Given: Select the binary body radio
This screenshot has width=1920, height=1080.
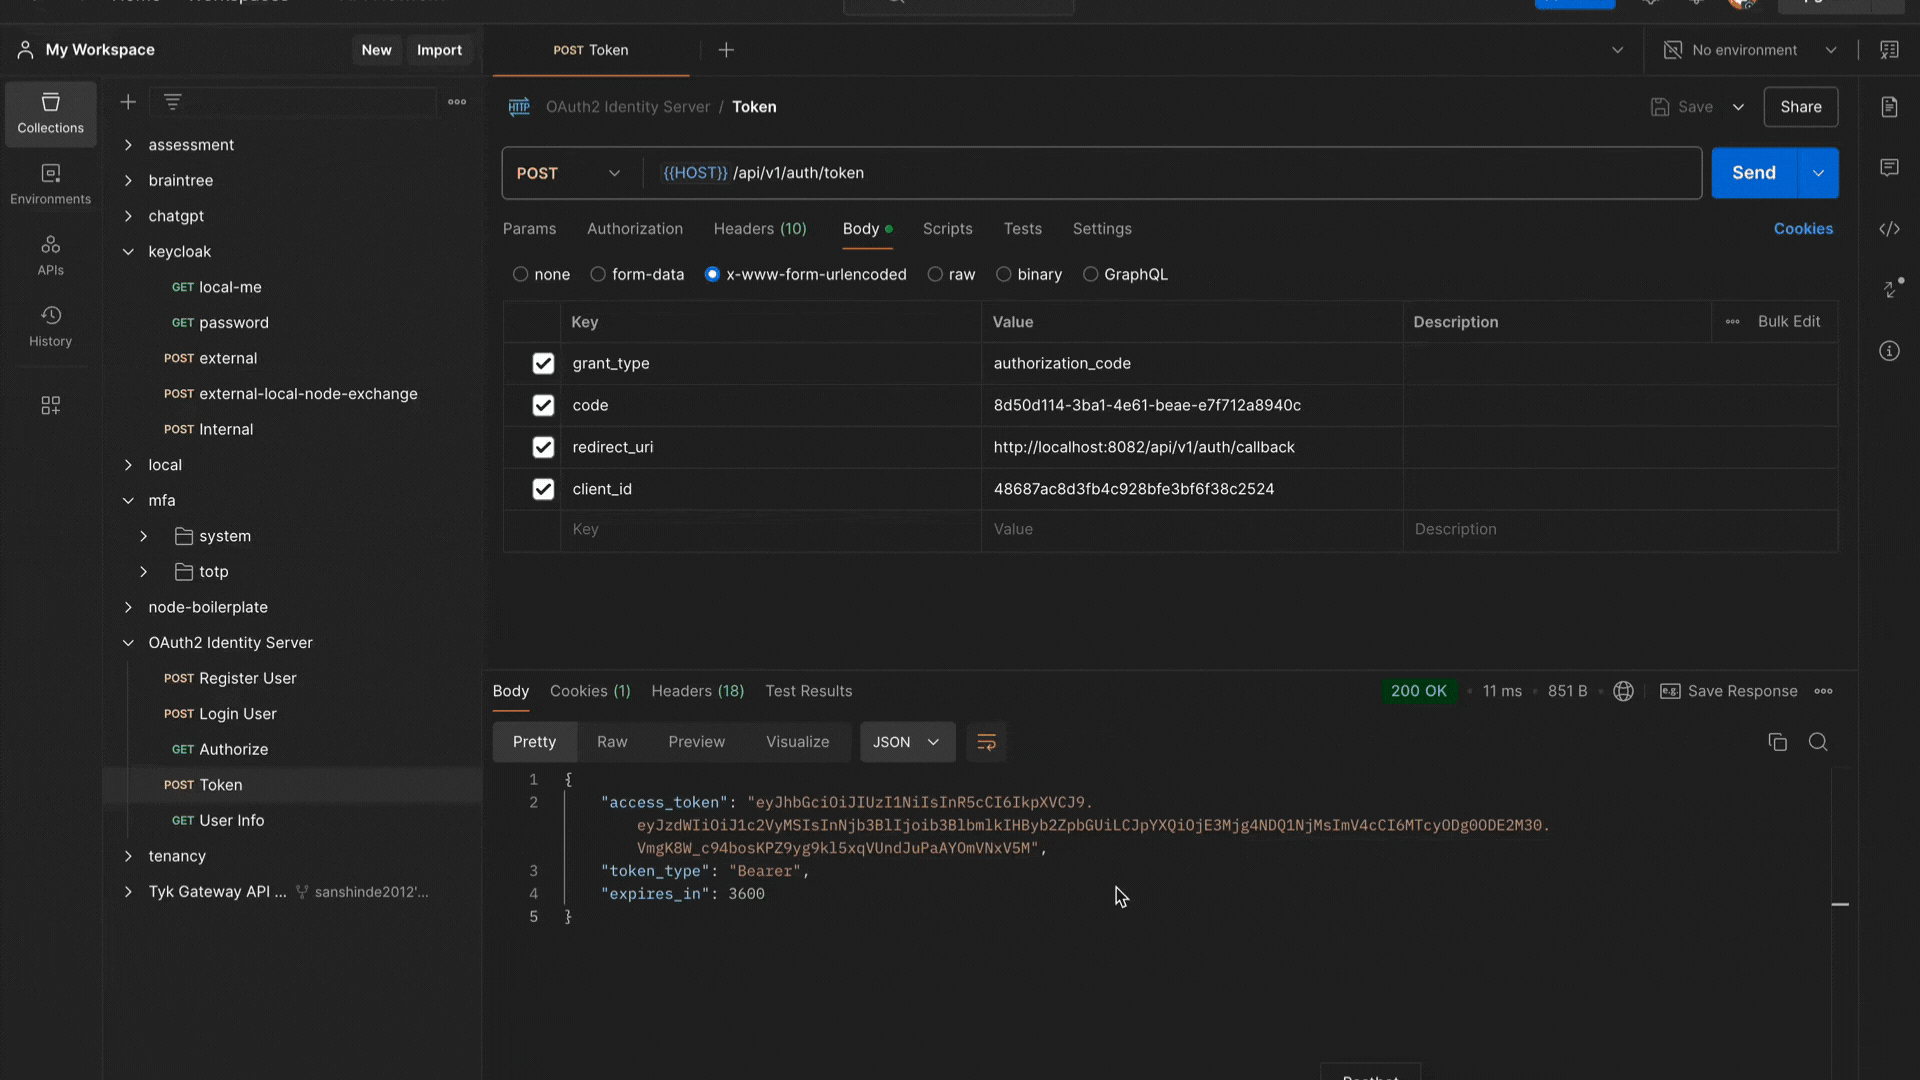Looking at the screenshot, I should tap(1003, 274).
